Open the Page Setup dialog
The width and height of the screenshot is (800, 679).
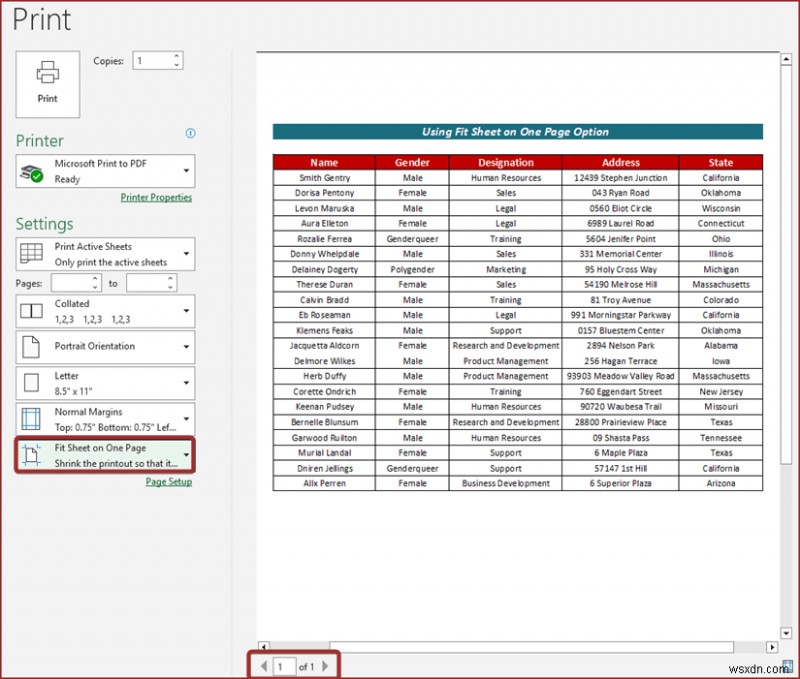(x=168, y=482)
